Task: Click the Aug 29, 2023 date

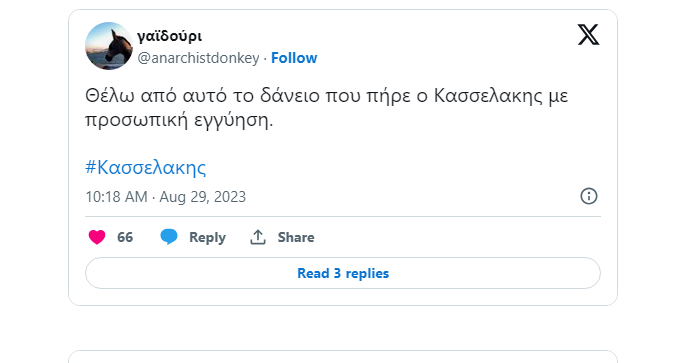Action: pos(203,197)
